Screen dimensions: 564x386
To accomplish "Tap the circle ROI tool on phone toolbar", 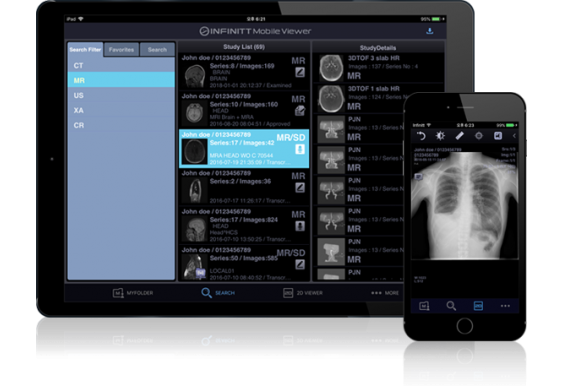I will (x=479, y=136).
